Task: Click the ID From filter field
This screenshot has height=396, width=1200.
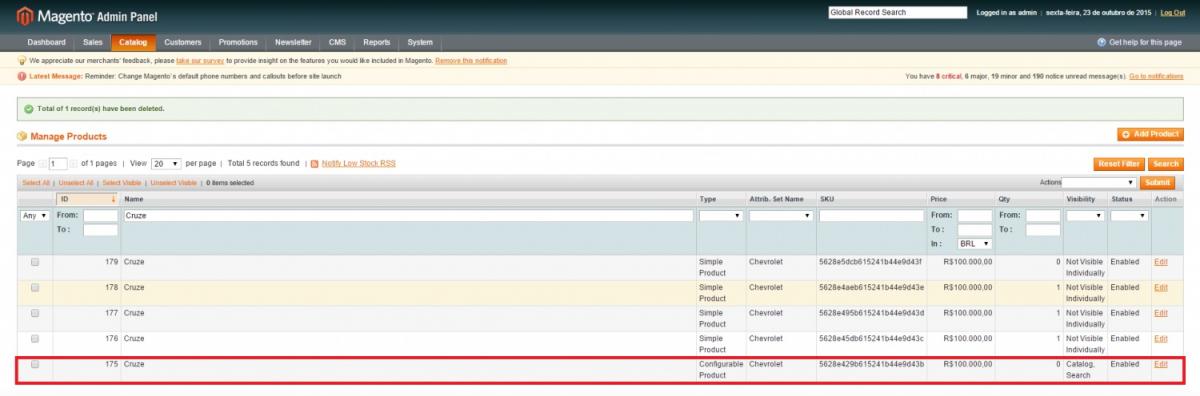Action: point(100,215)
